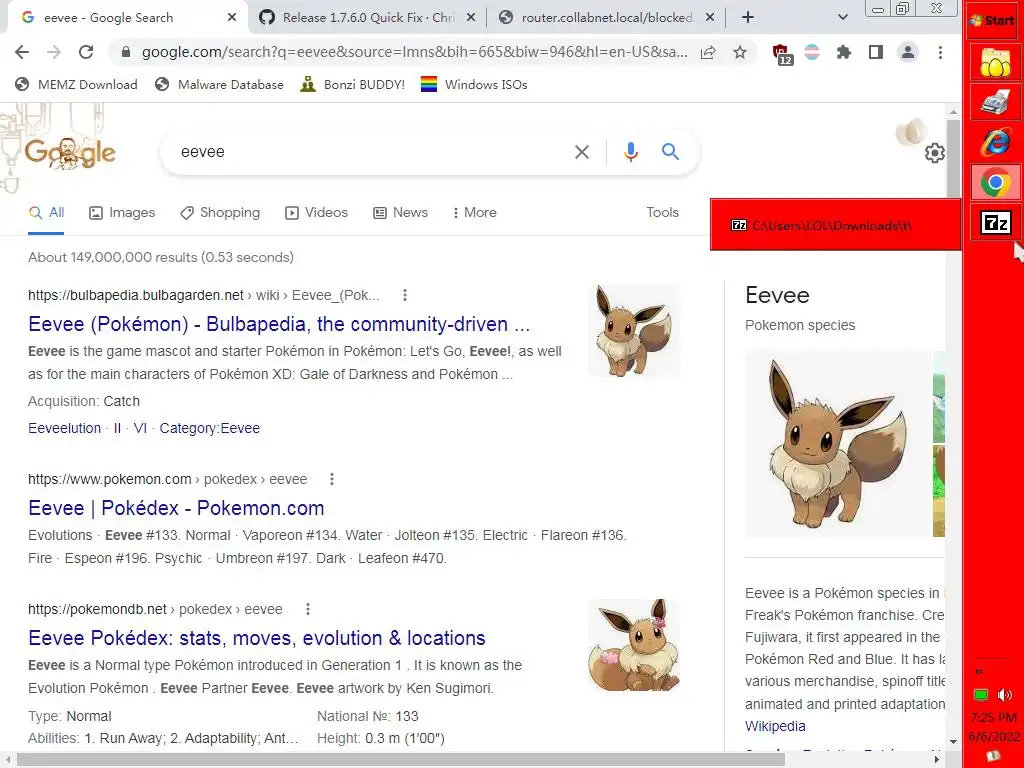Bookmark this page with the star icon
Screen dimensions: 1024x768
click(x=739, y=52)
